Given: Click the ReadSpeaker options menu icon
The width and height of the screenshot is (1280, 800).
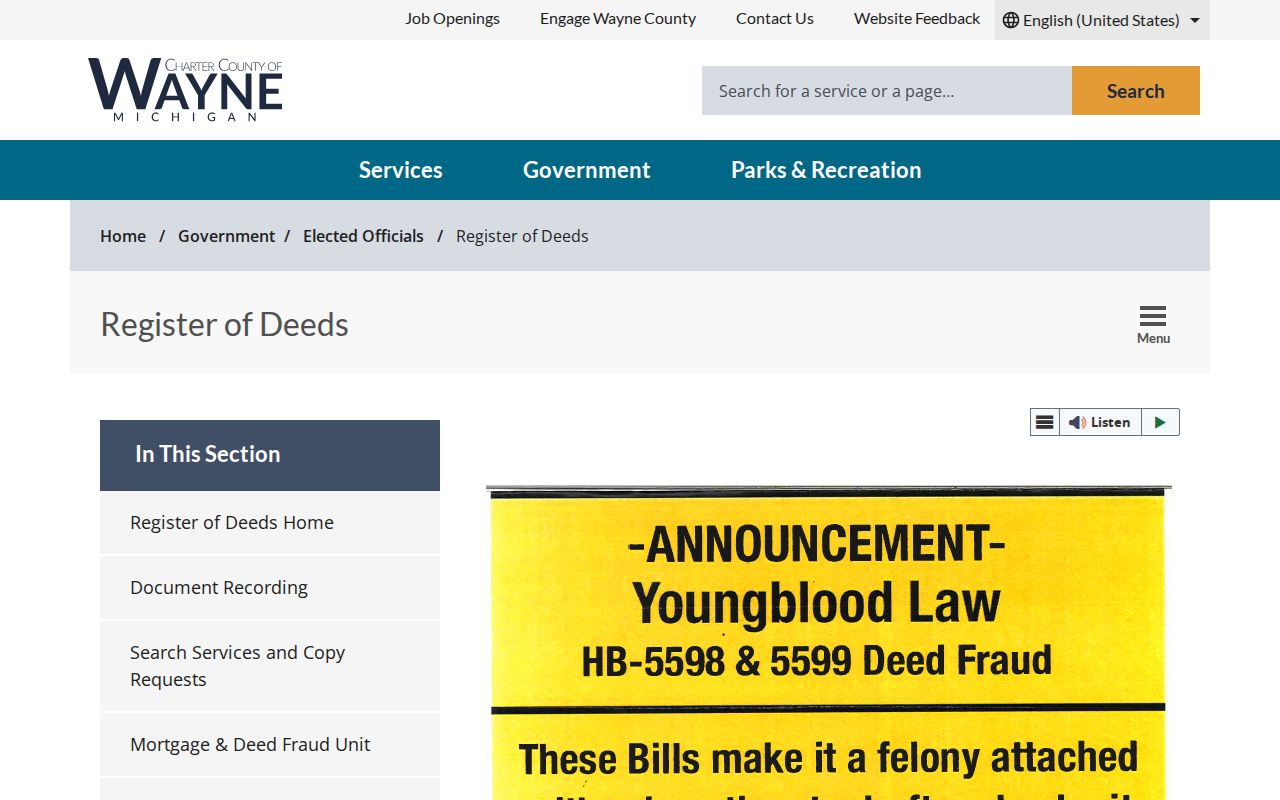Looking at the screenshot, I should 1044,422.
